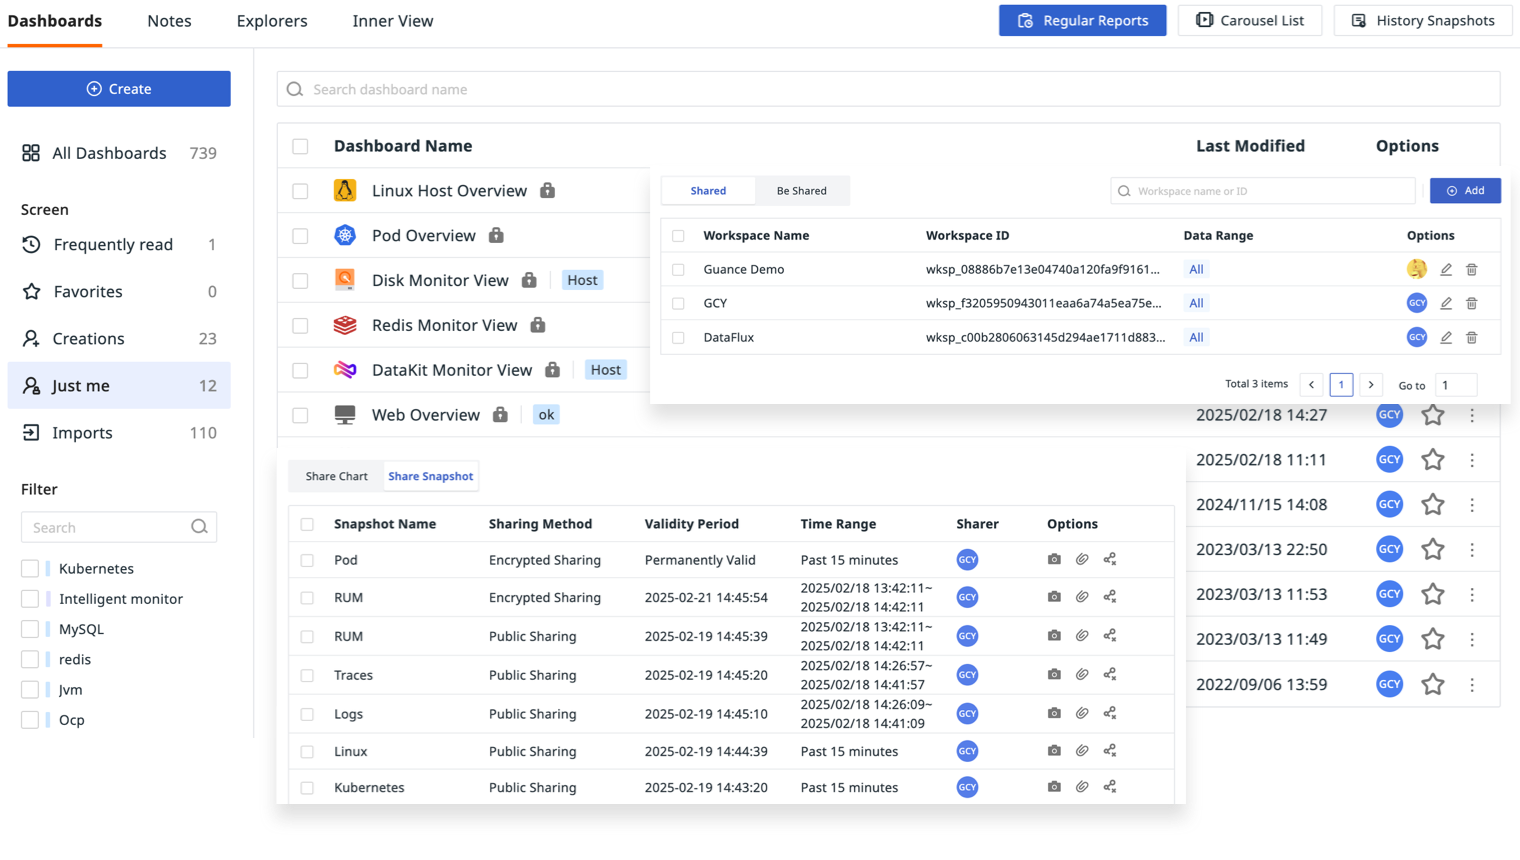The width and height of the screenshot is (1520, 860).
Task: Open more options for 2023/03/13 11:53 row
Action: point(1472,594)
